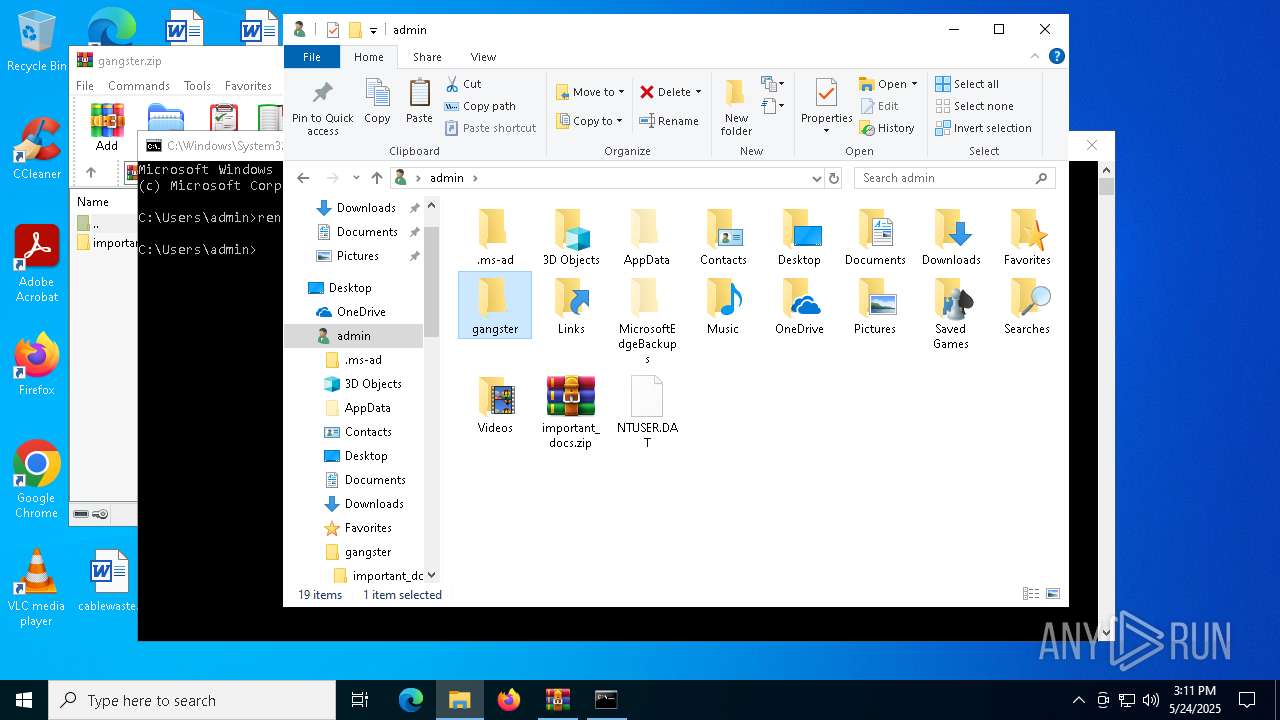Click the Copy ribbon icon
This screenshot has width=1280, height=720.
point(377,101)
